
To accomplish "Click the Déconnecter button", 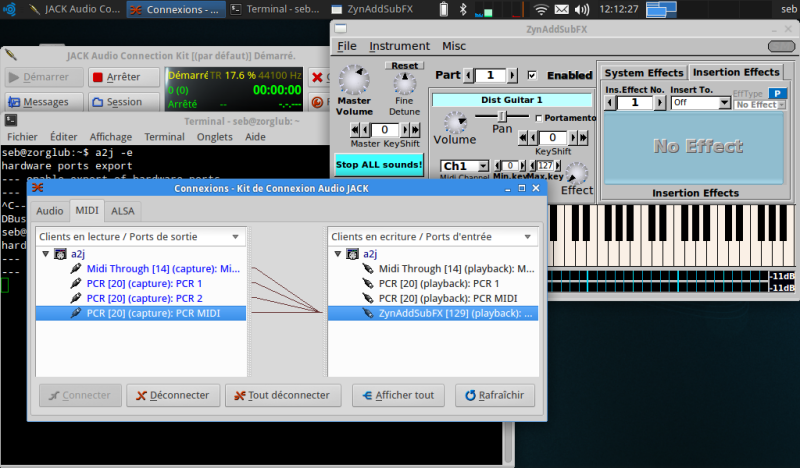I will click(x=173, y=396).
